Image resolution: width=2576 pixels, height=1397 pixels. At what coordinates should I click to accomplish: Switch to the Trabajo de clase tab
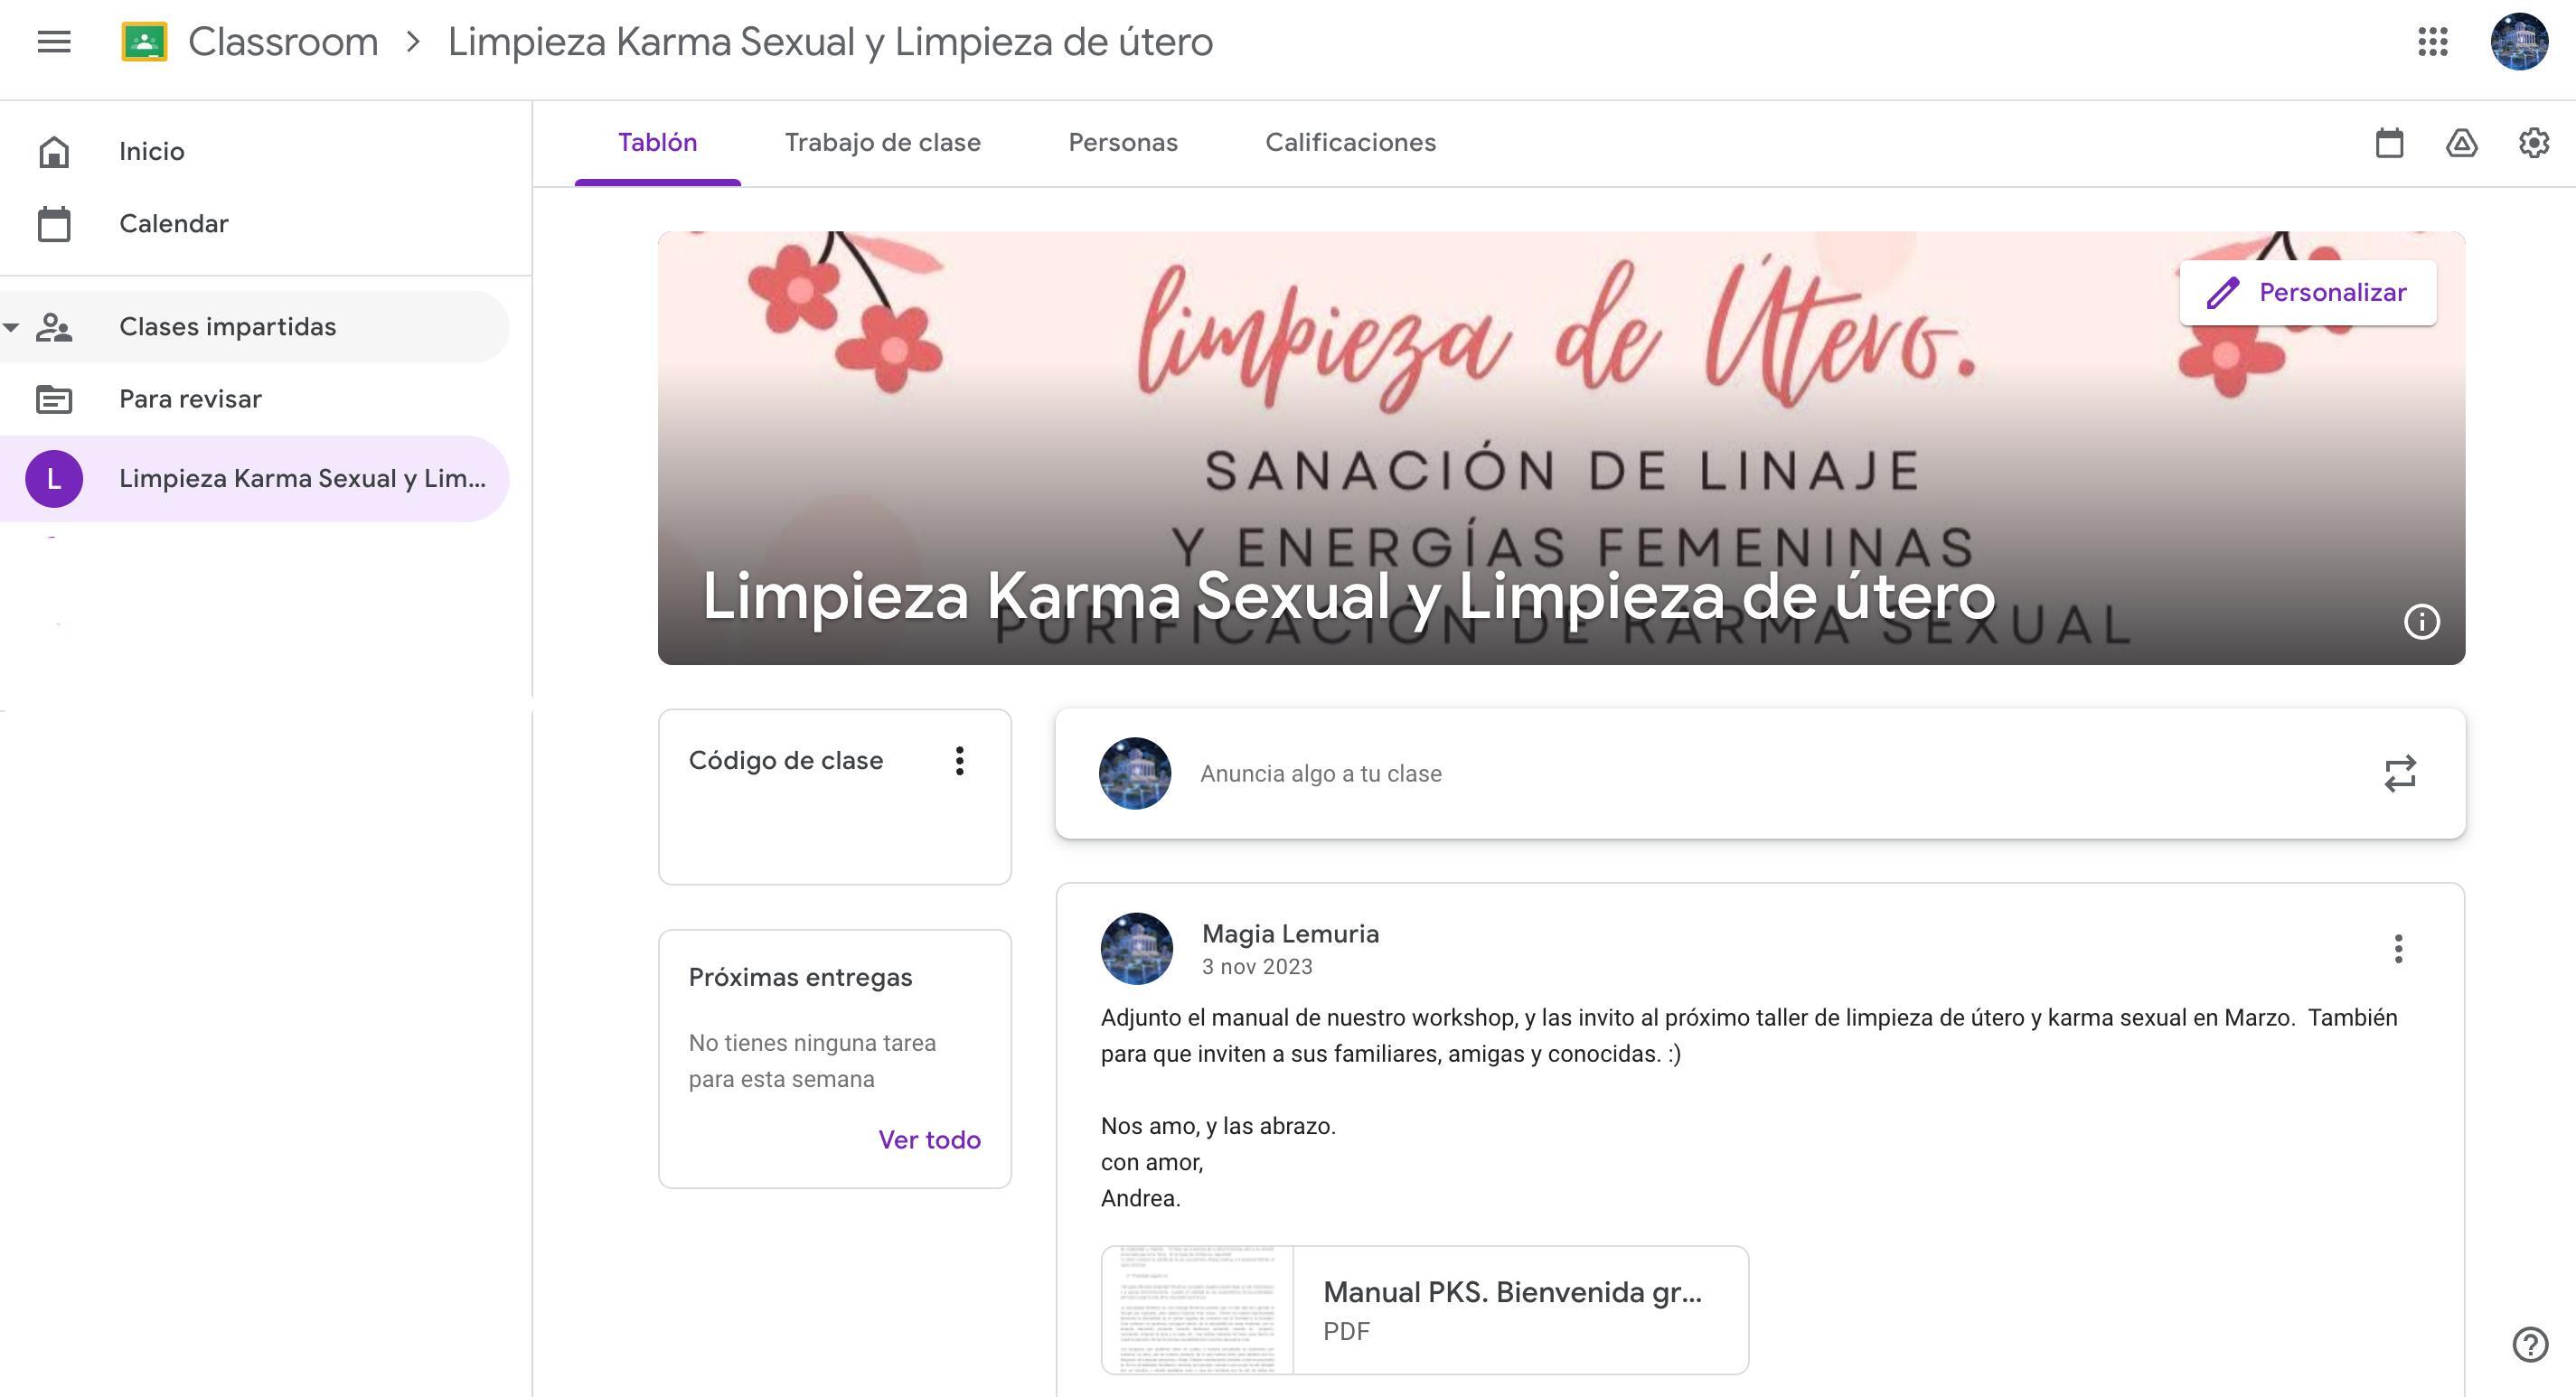point(882,143)
